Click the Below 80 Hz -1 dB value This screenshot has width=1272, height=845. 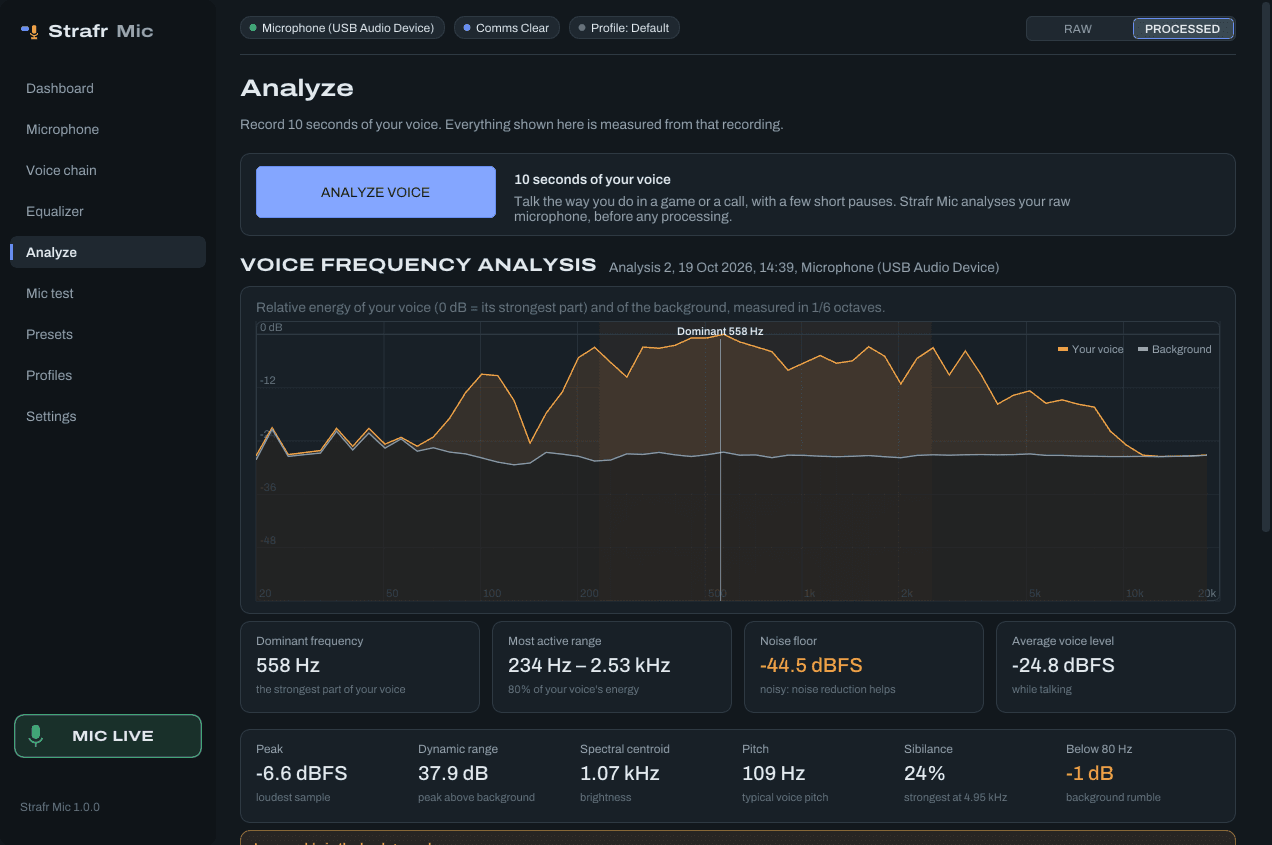tap(1090, 773)
